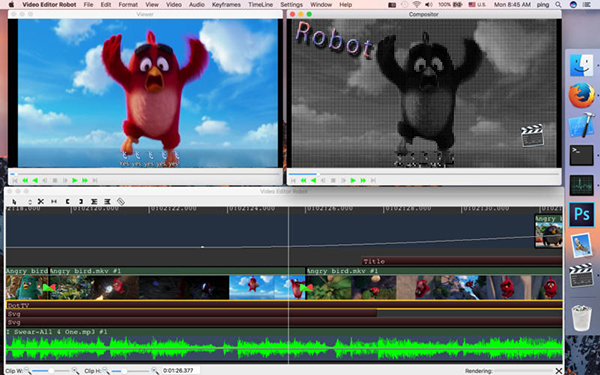This screenshot has width=600, height=375.
Task: Select the ruler measure tool
Action: (121, 201)
